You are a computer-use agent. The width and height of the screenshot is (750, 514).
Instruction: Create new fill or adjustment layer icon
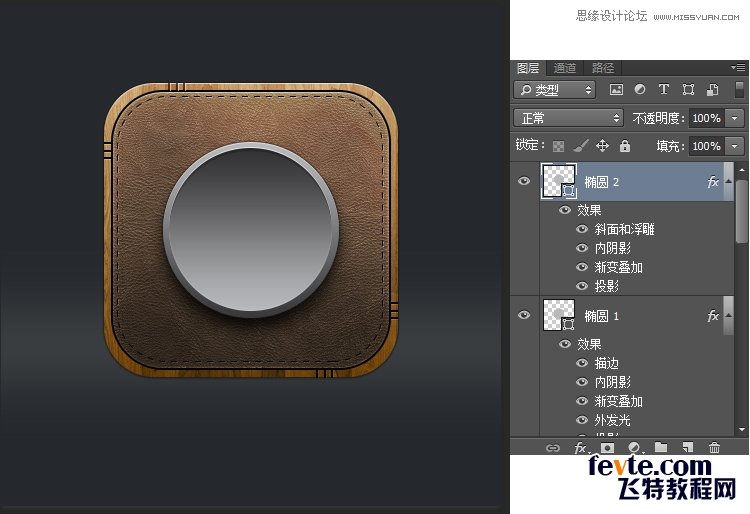pyautogui.click(x=634, y=448)
